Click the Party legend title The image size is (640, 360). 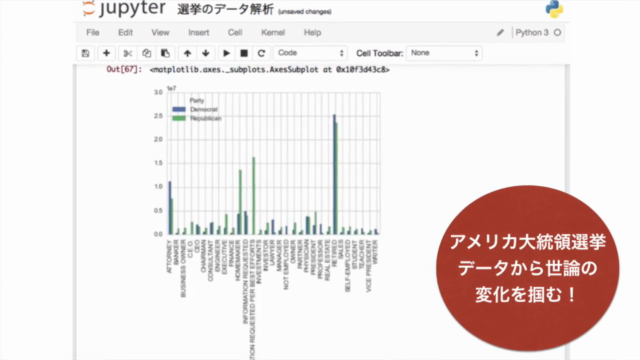tap(197, 100)
